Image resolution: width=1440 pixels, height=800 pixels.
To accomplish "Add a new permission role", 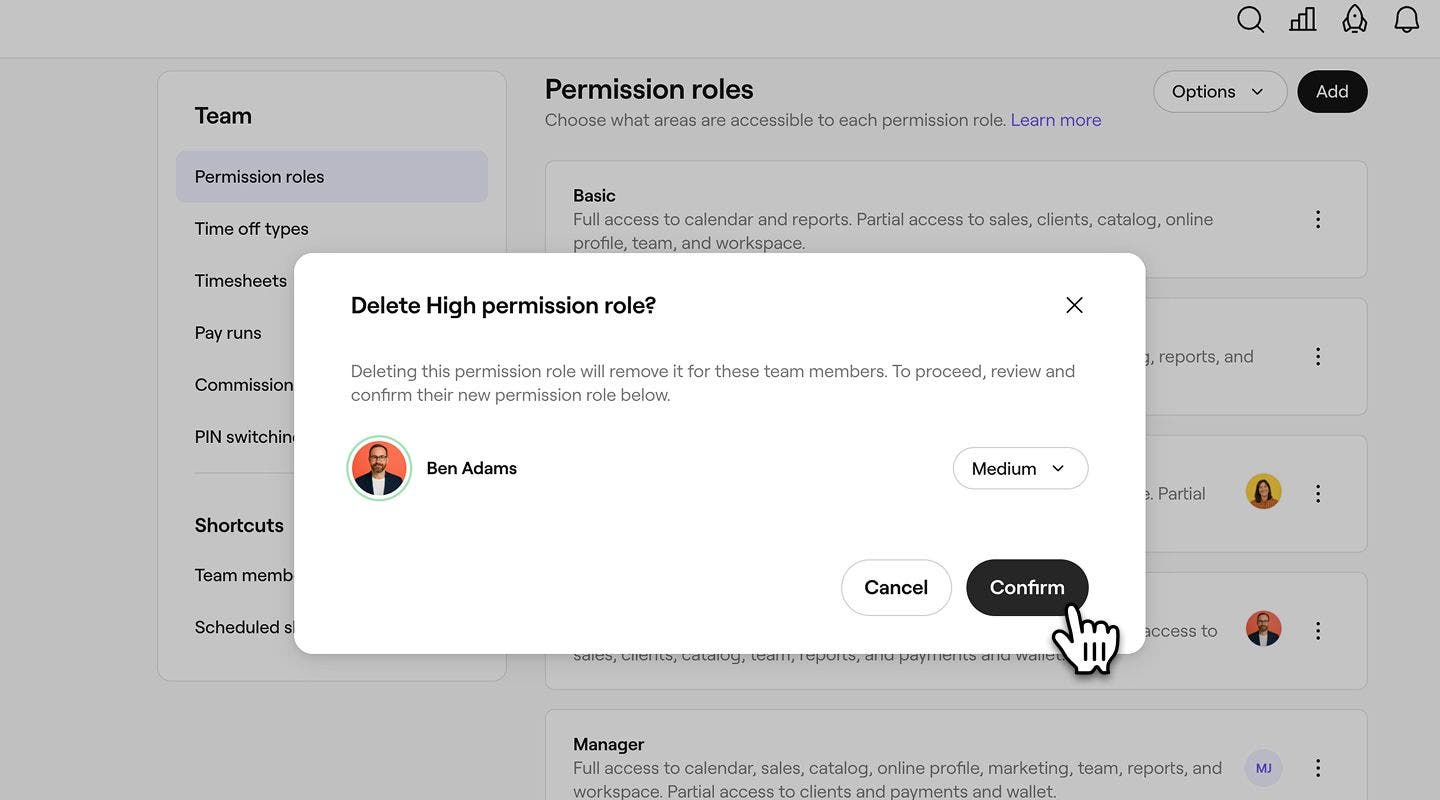I will [x=1332, y=91].
